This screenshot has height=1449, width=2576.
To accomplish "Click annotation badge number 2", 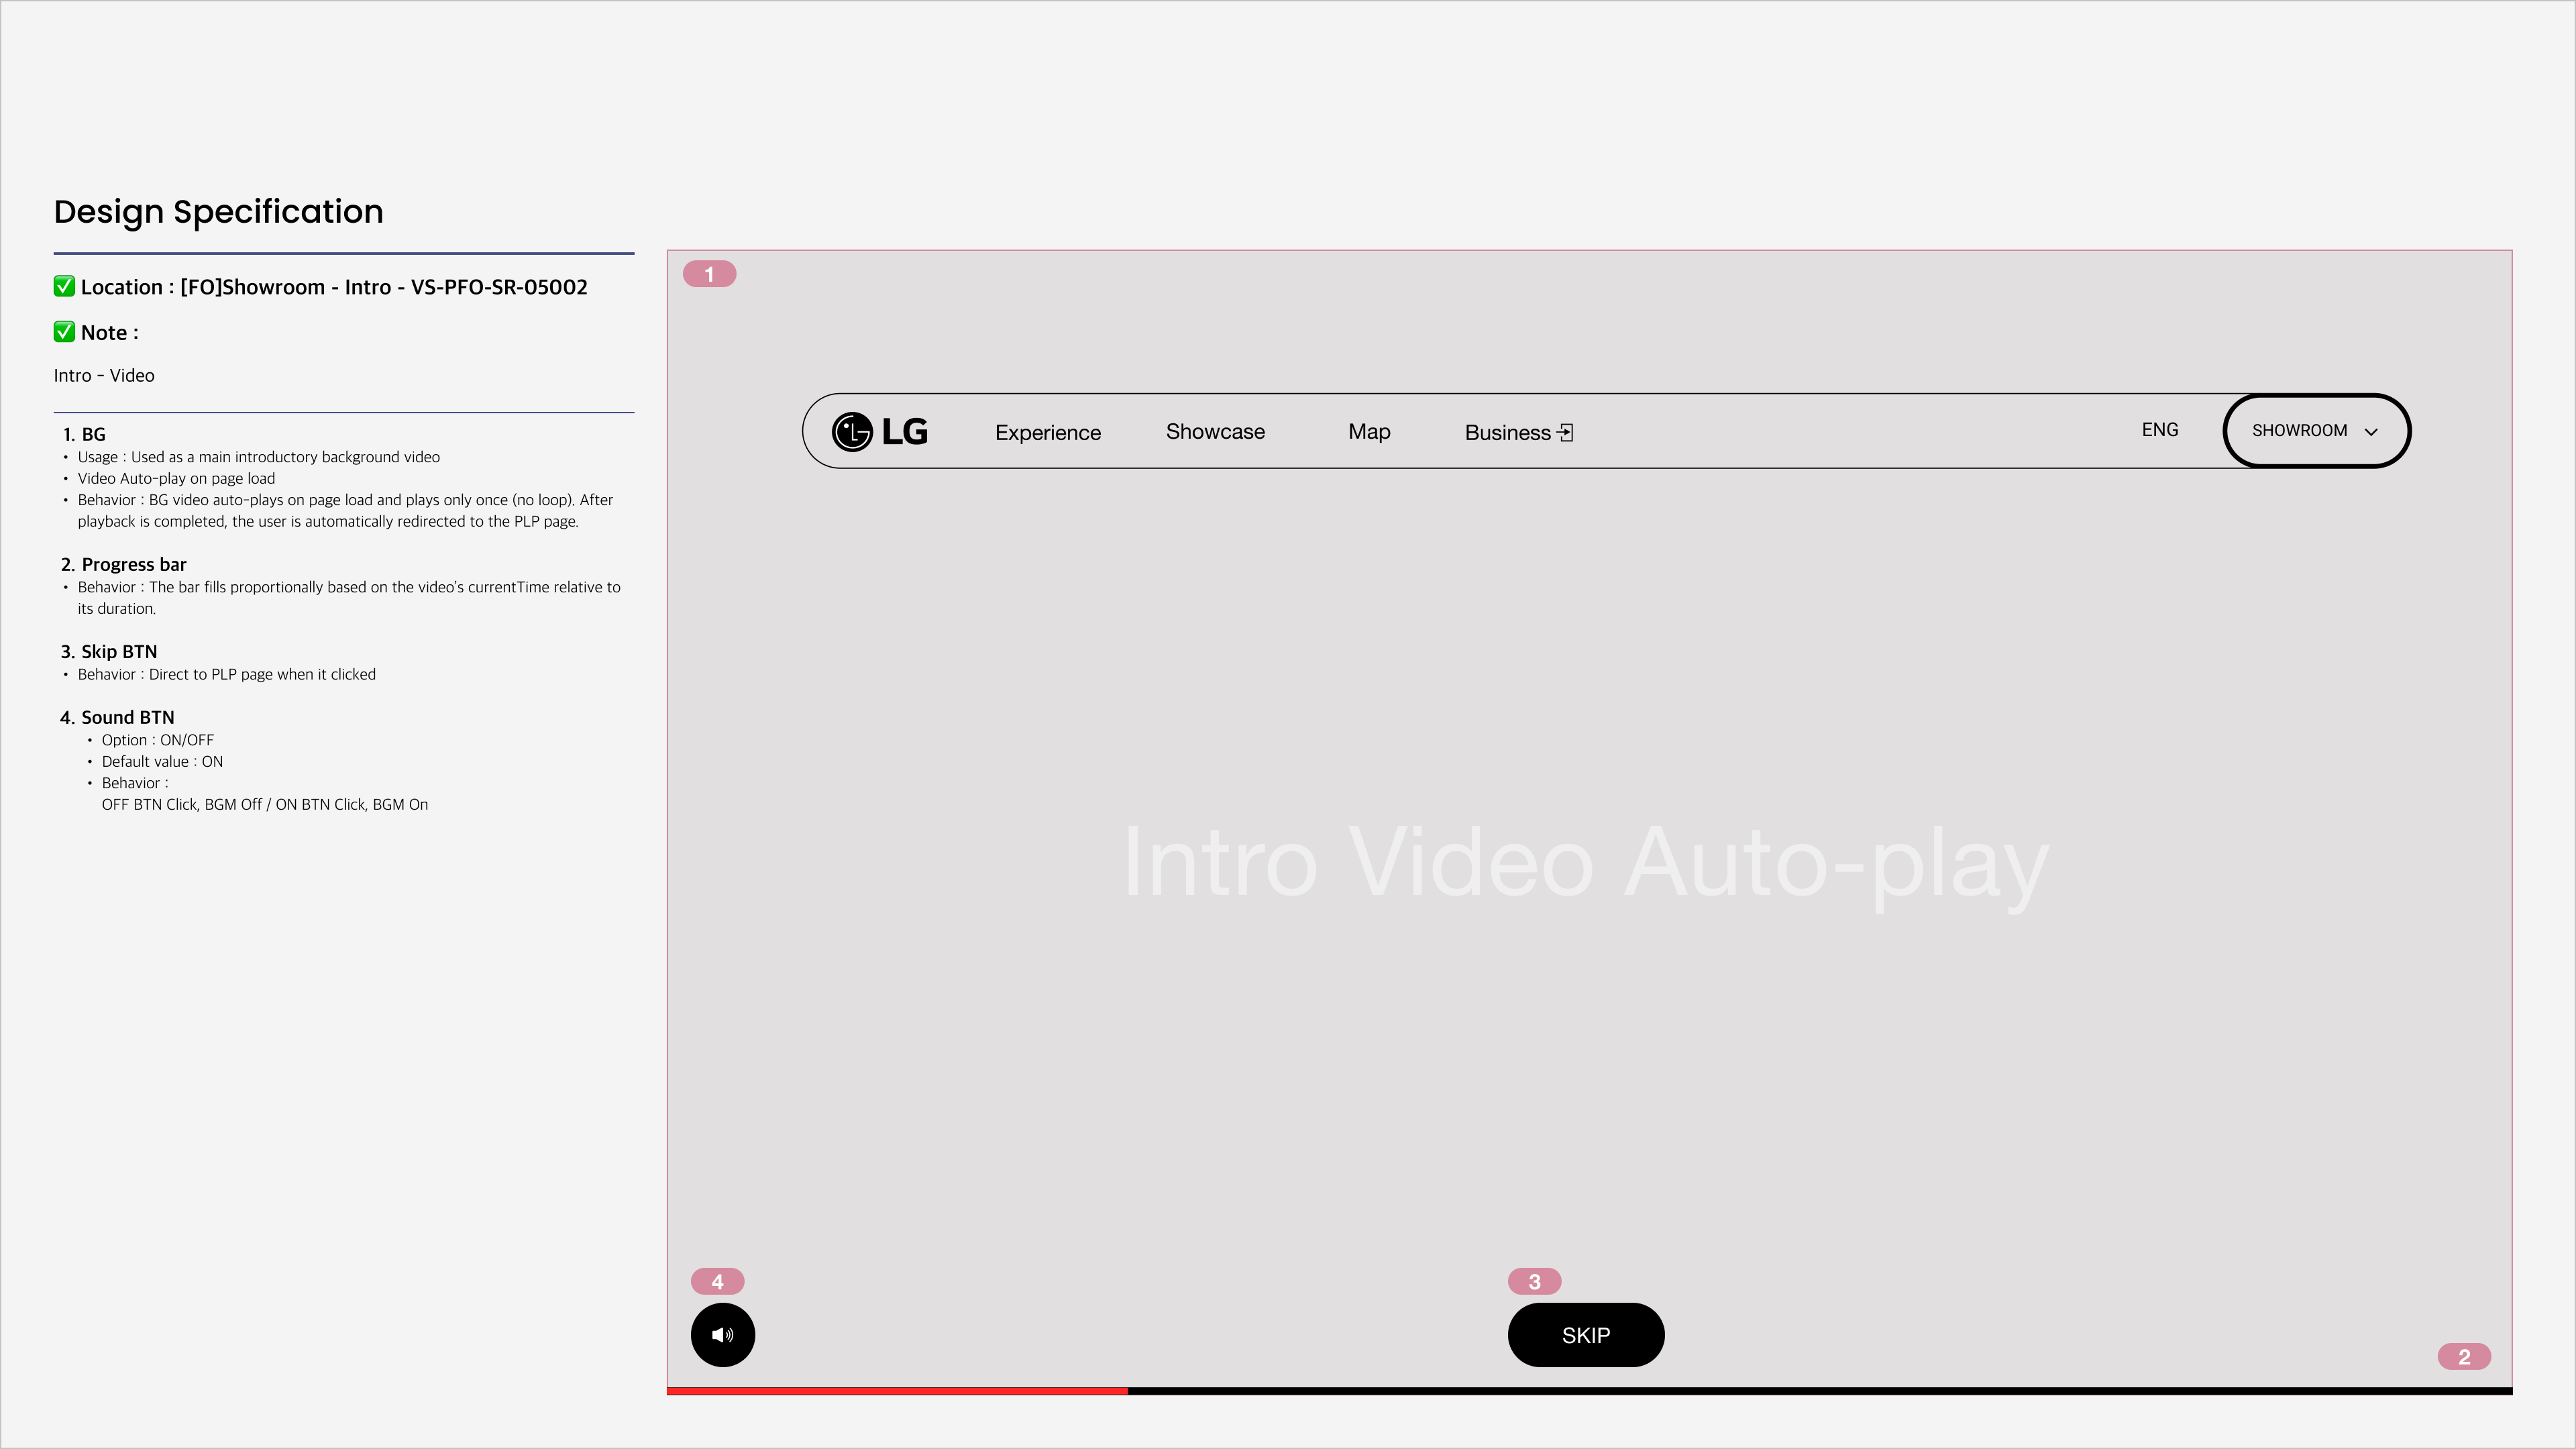I will tap(2464, 1357).
